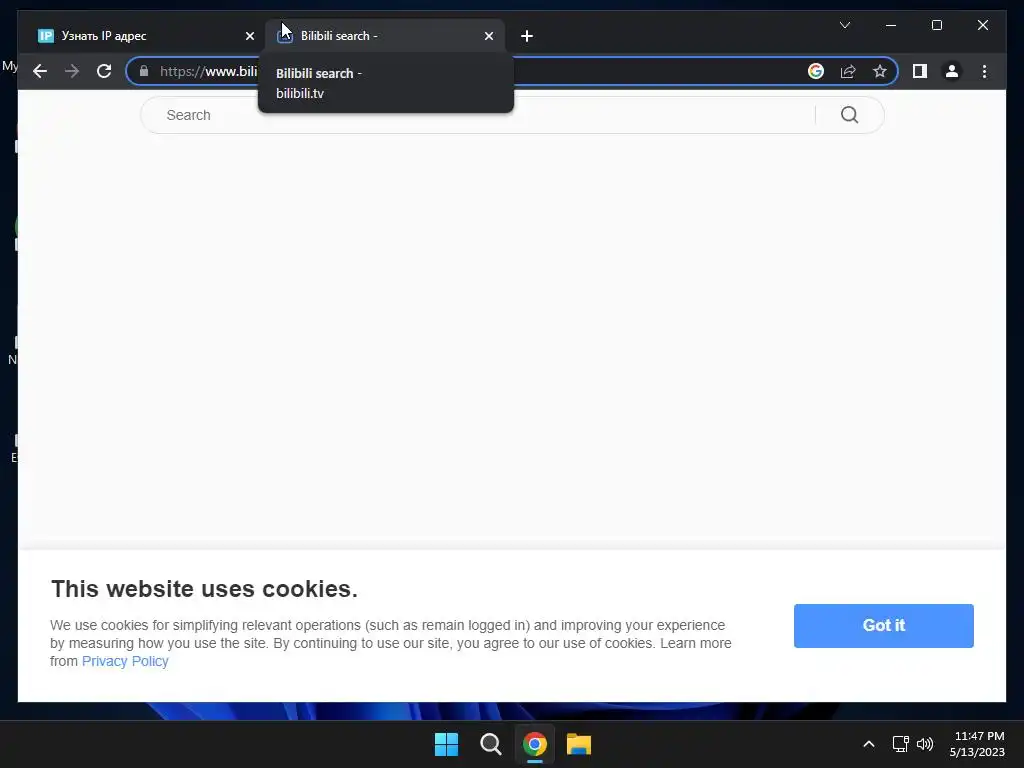Open the Windows Start menu
Image resolution: width=1024 pixels, height=768 pixels.
click(x=447, y=744)
